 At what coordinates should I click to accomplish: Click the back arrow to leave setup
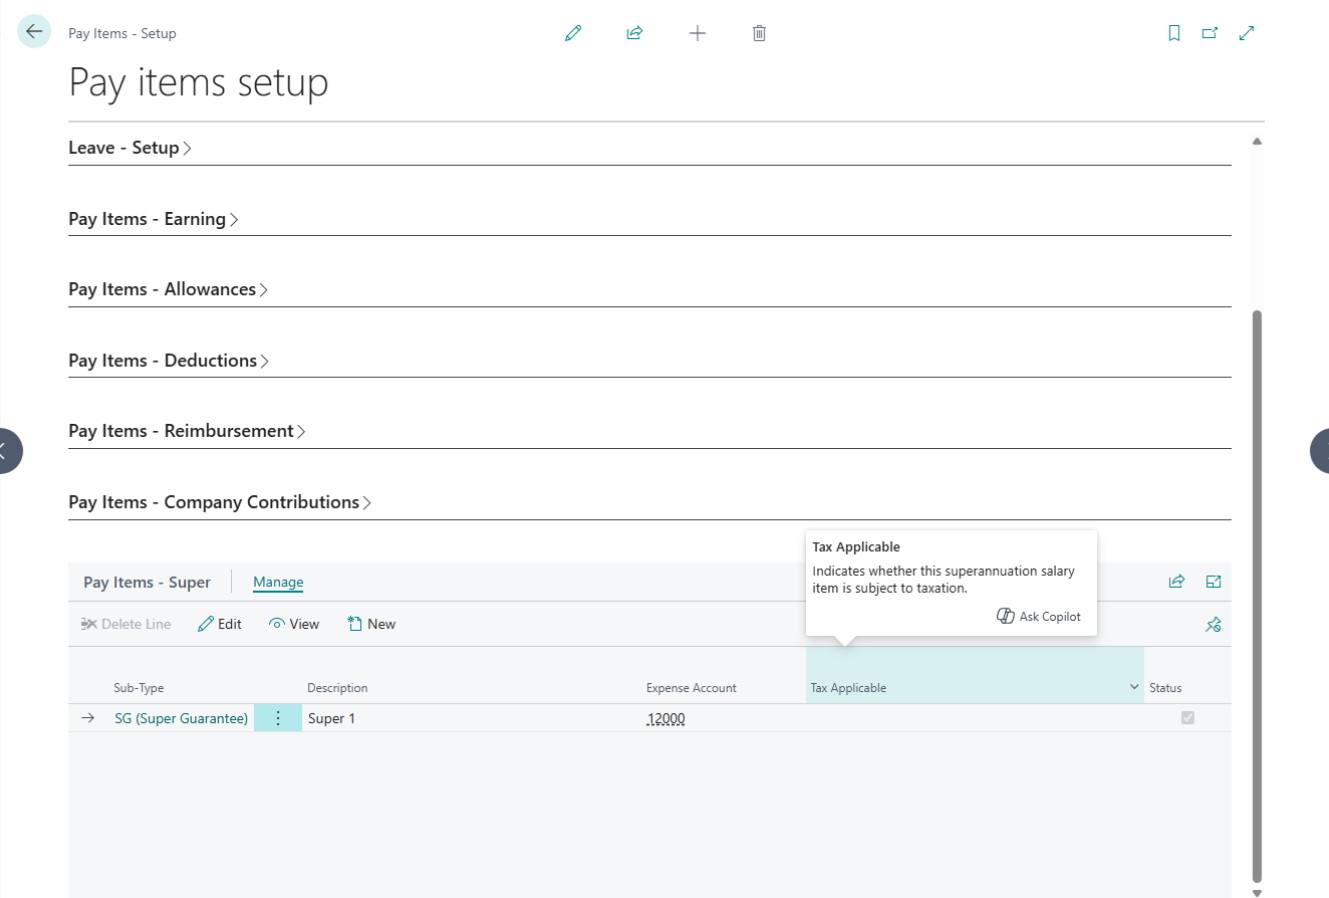click(x=34, y=31)
